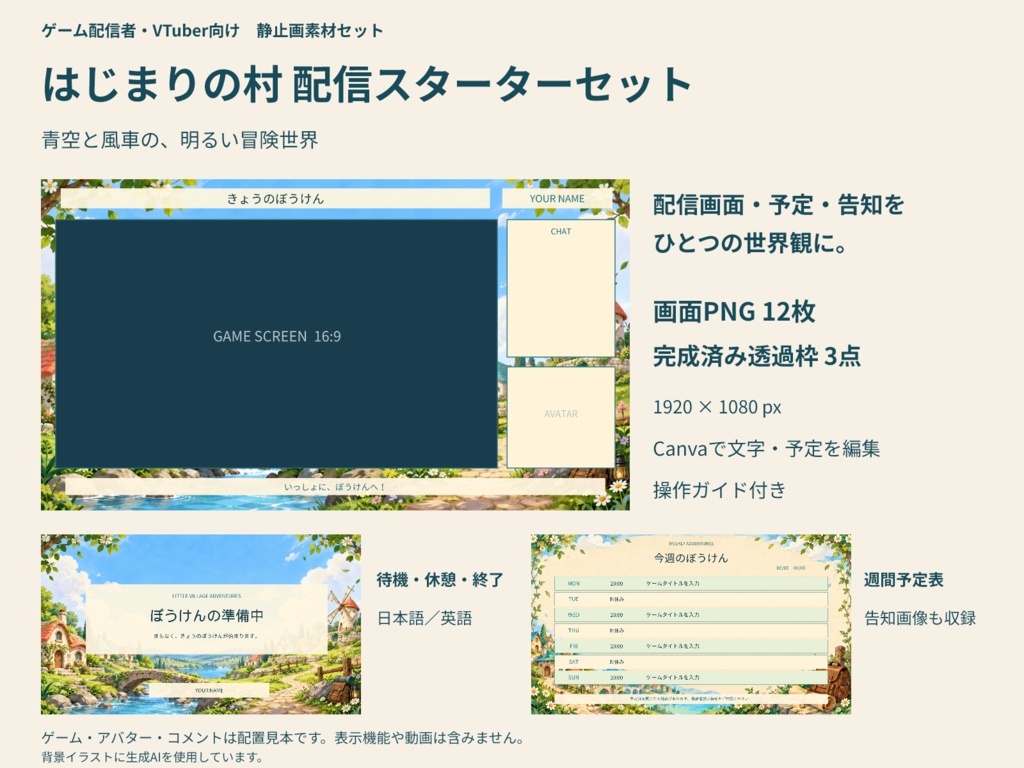Click the GAME SCREEN 16:9 placeholder panel
The width and height of the screenshot is (1024, 768).
276,344
